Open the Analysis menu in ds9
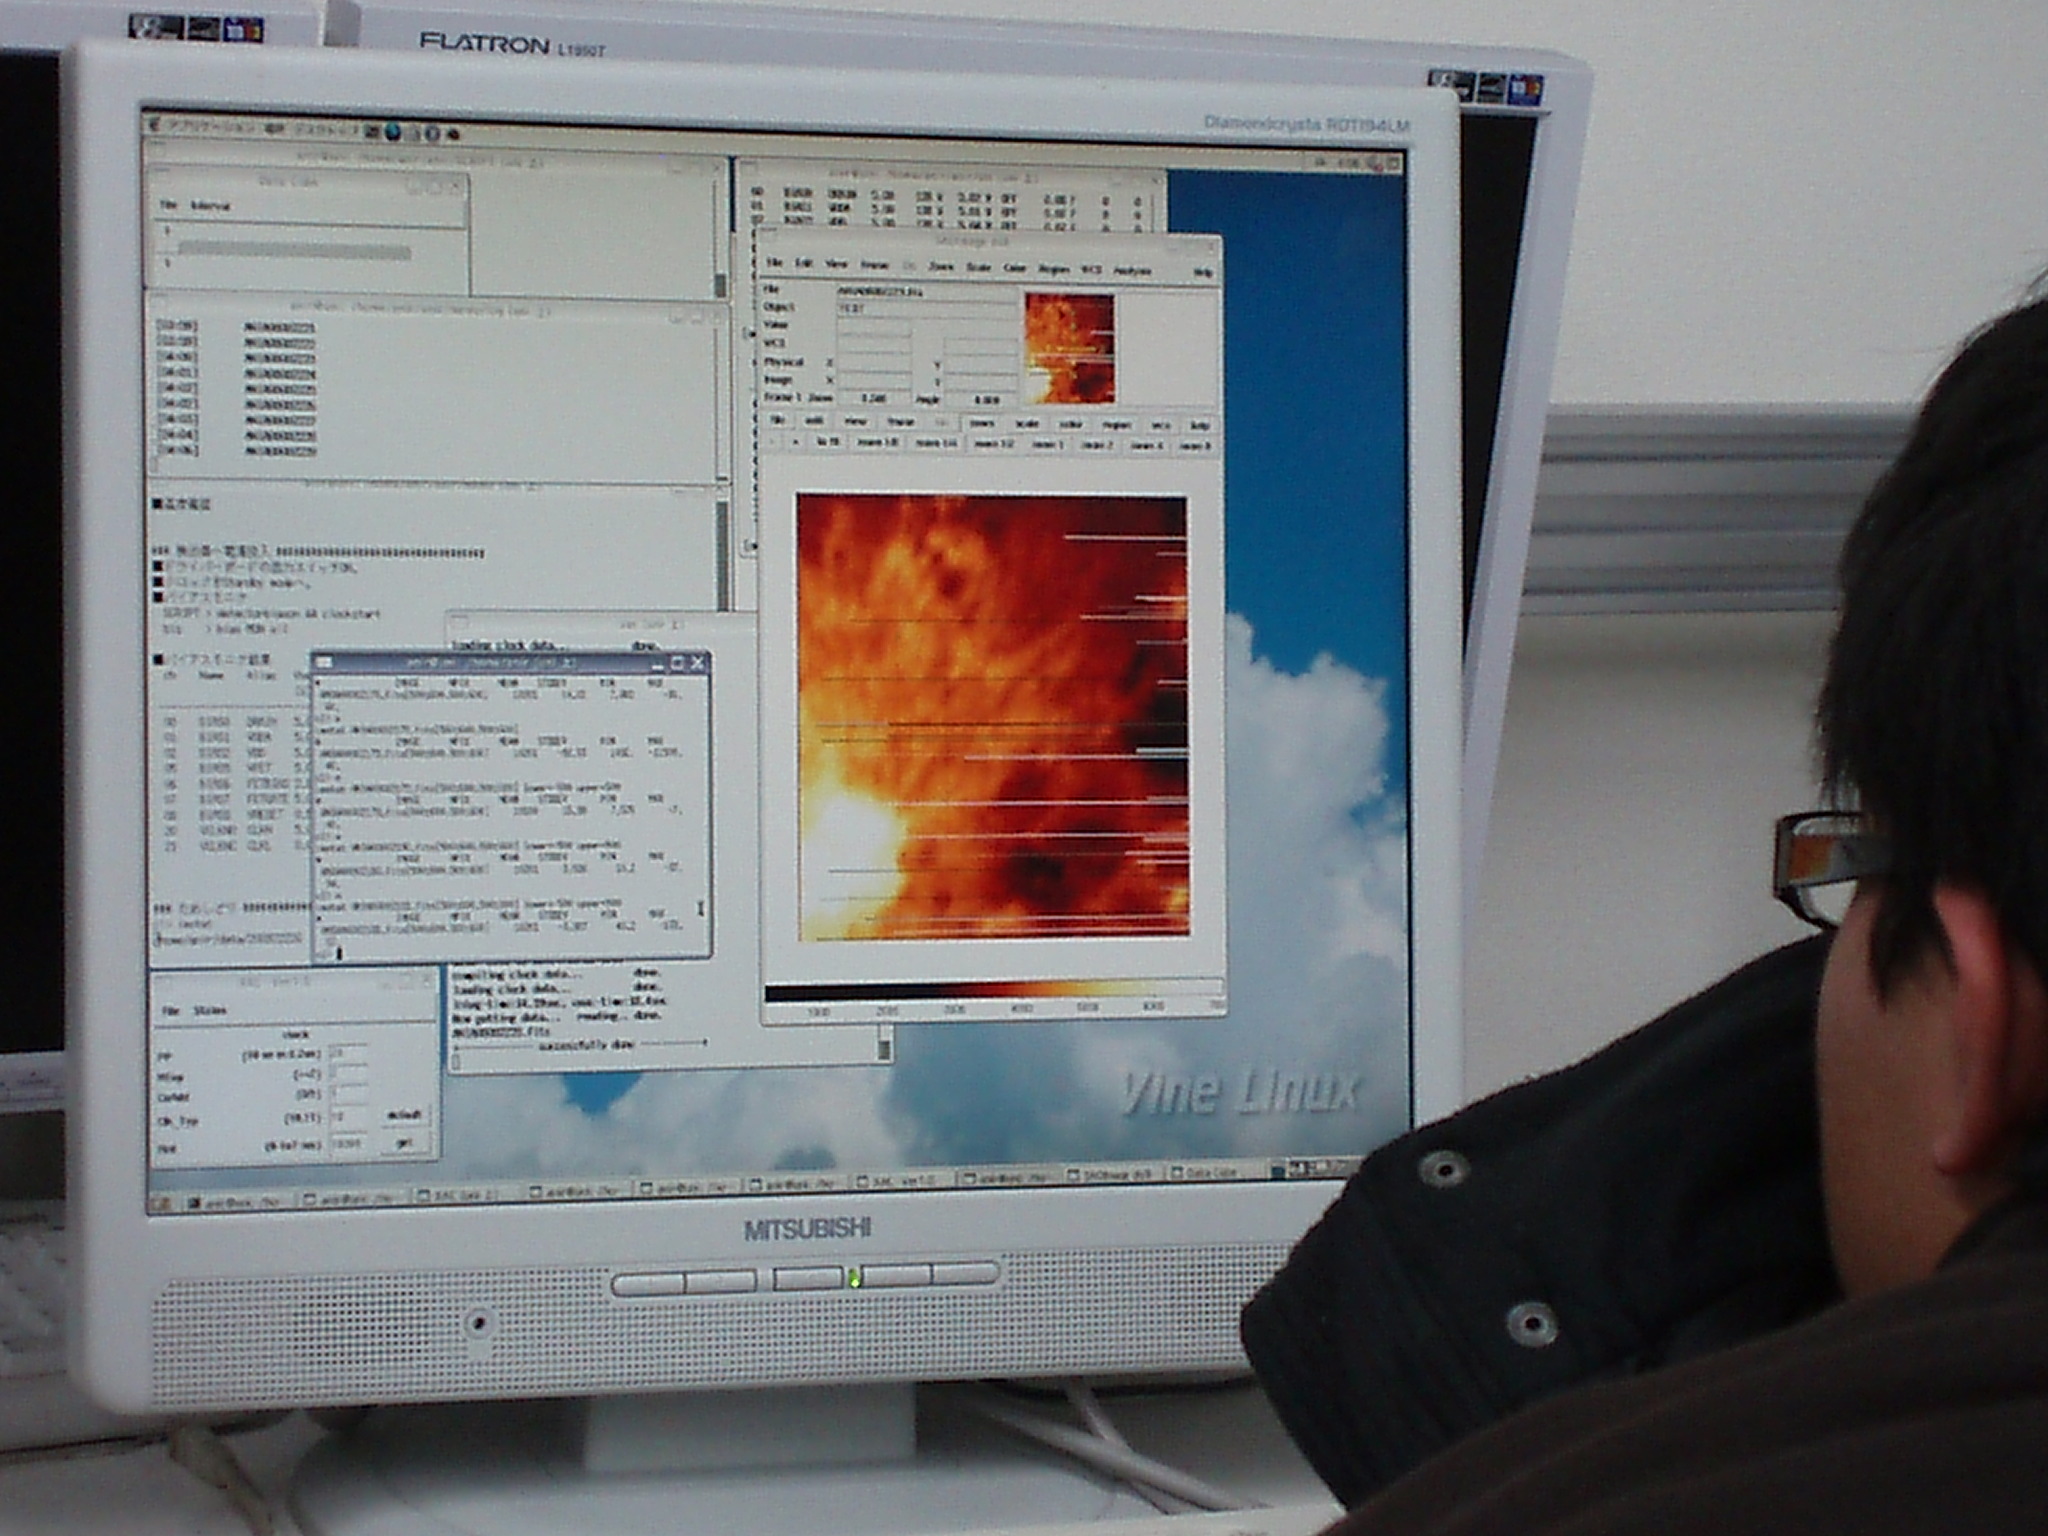The image size is (2048, 1536). click(1132, 271)
